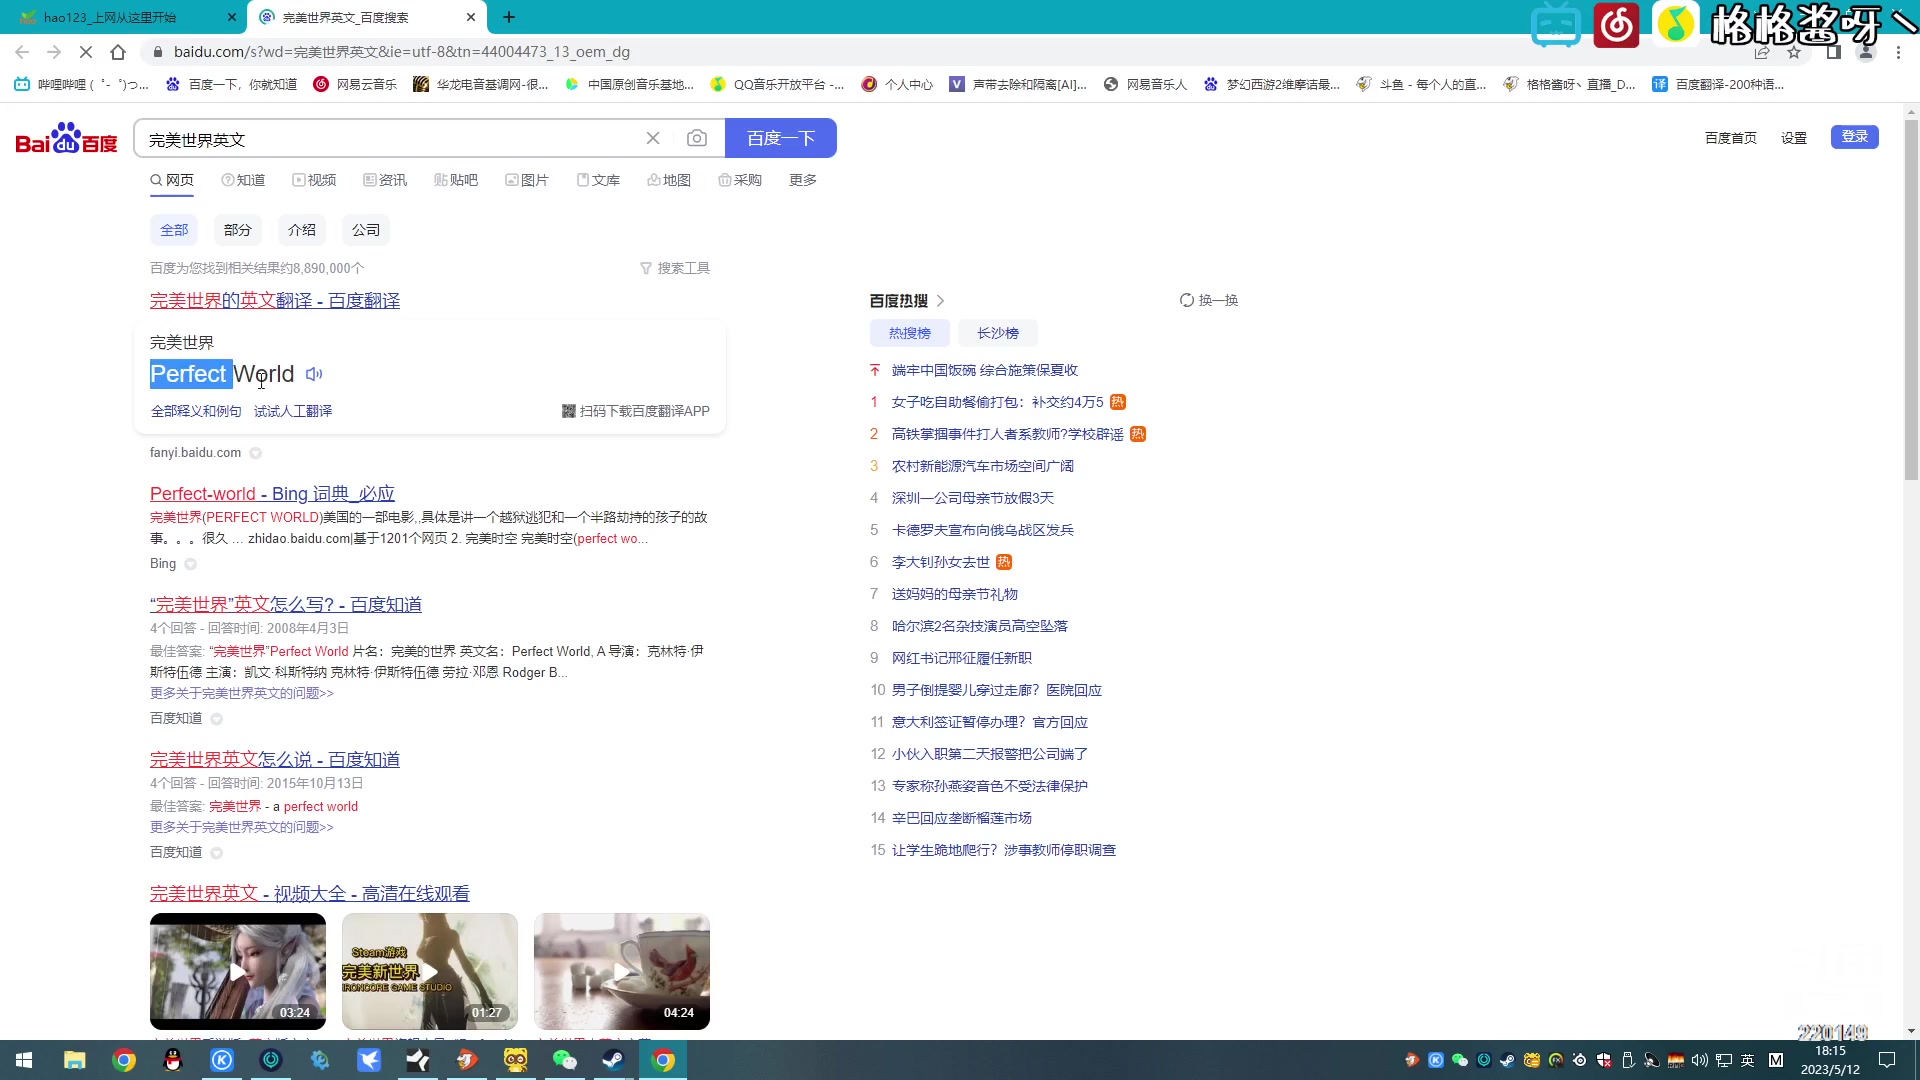Screen dimensions: 1920x1080
Task: Click the browser address bar
Action: pos(940,52)
